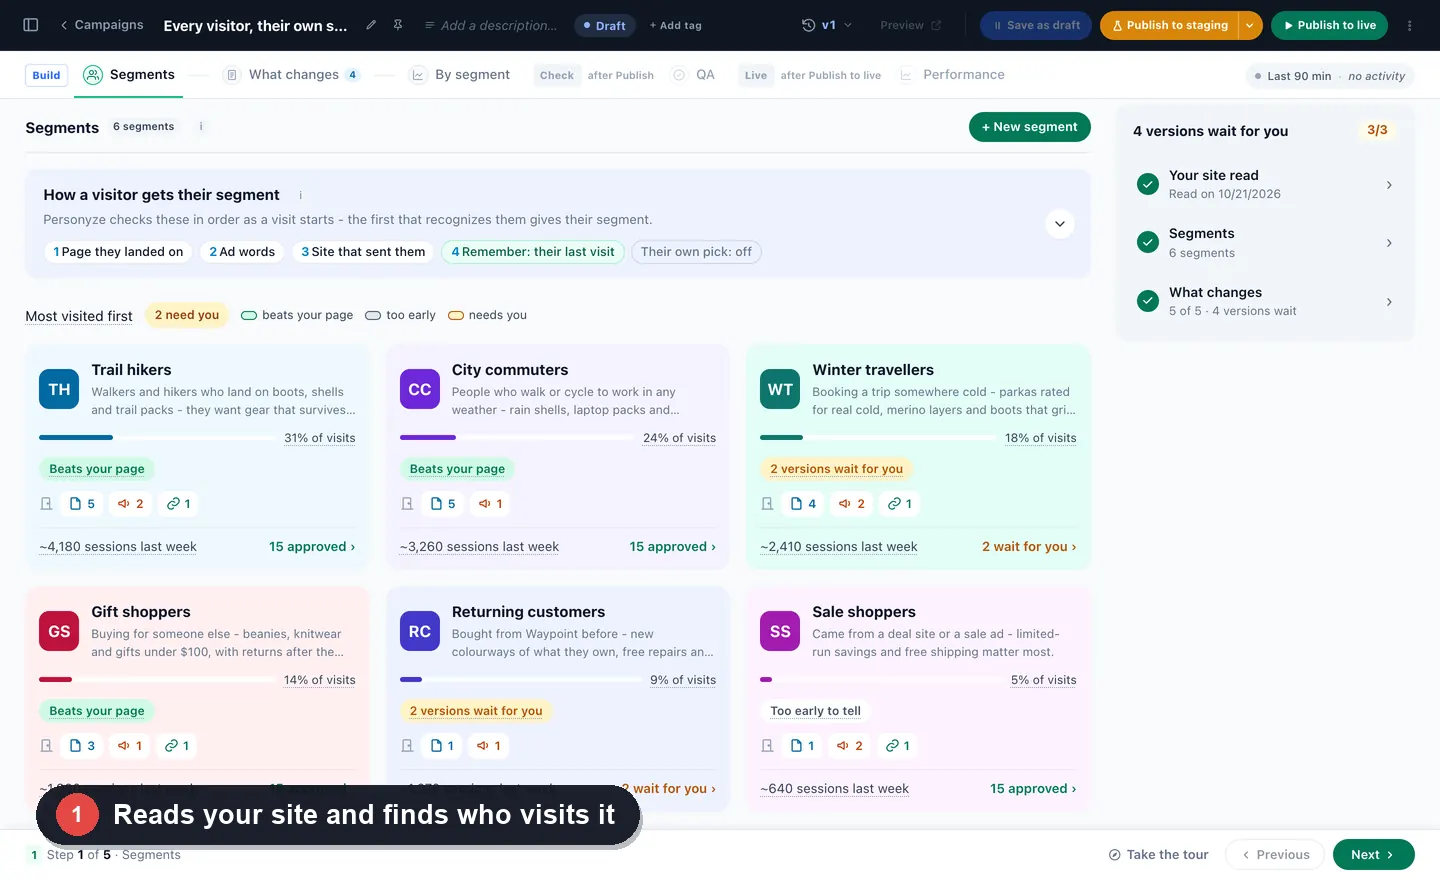Open Sale shoppers link chip showing 1

point(898,746)
